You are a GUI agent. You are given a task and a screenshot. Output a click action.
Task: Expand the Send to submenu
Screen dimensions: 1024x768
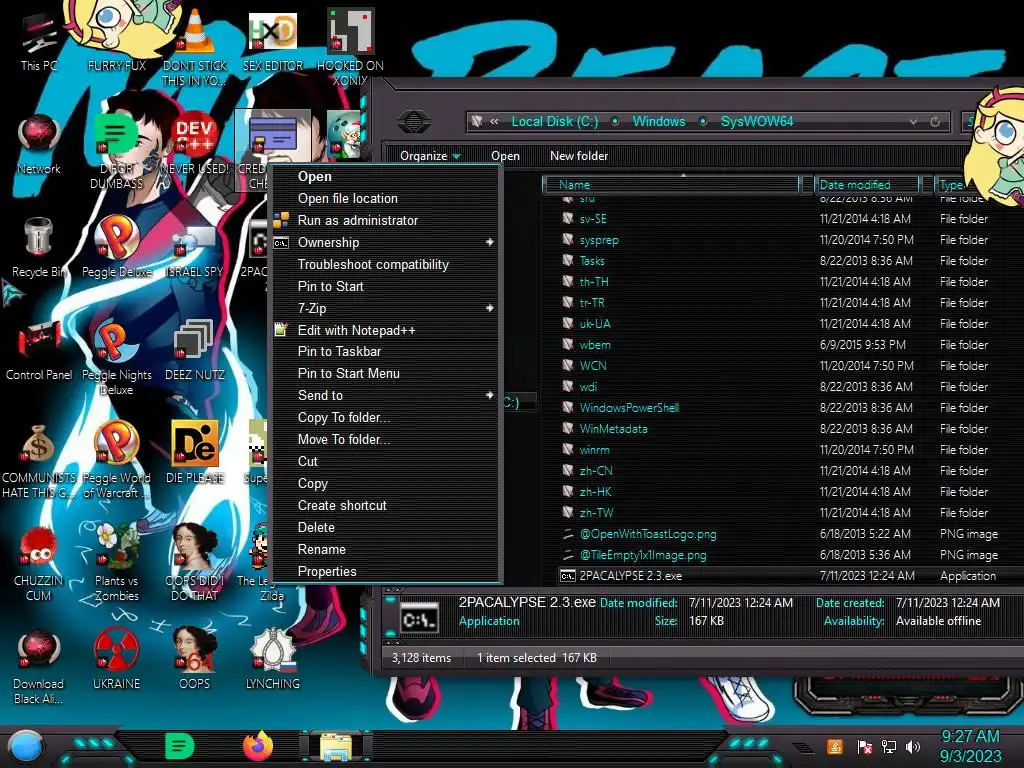387,395
